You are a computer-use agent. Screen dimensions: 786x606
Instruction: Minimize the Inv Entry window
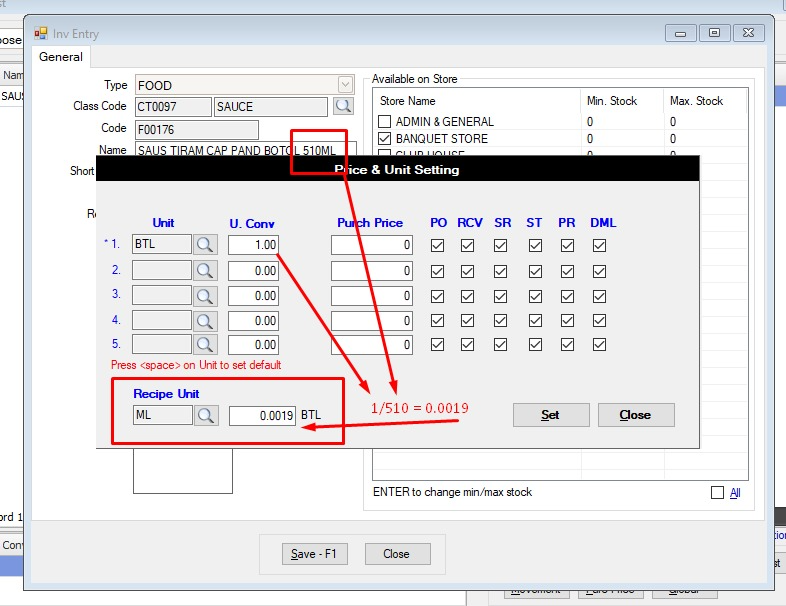(680, 33)
